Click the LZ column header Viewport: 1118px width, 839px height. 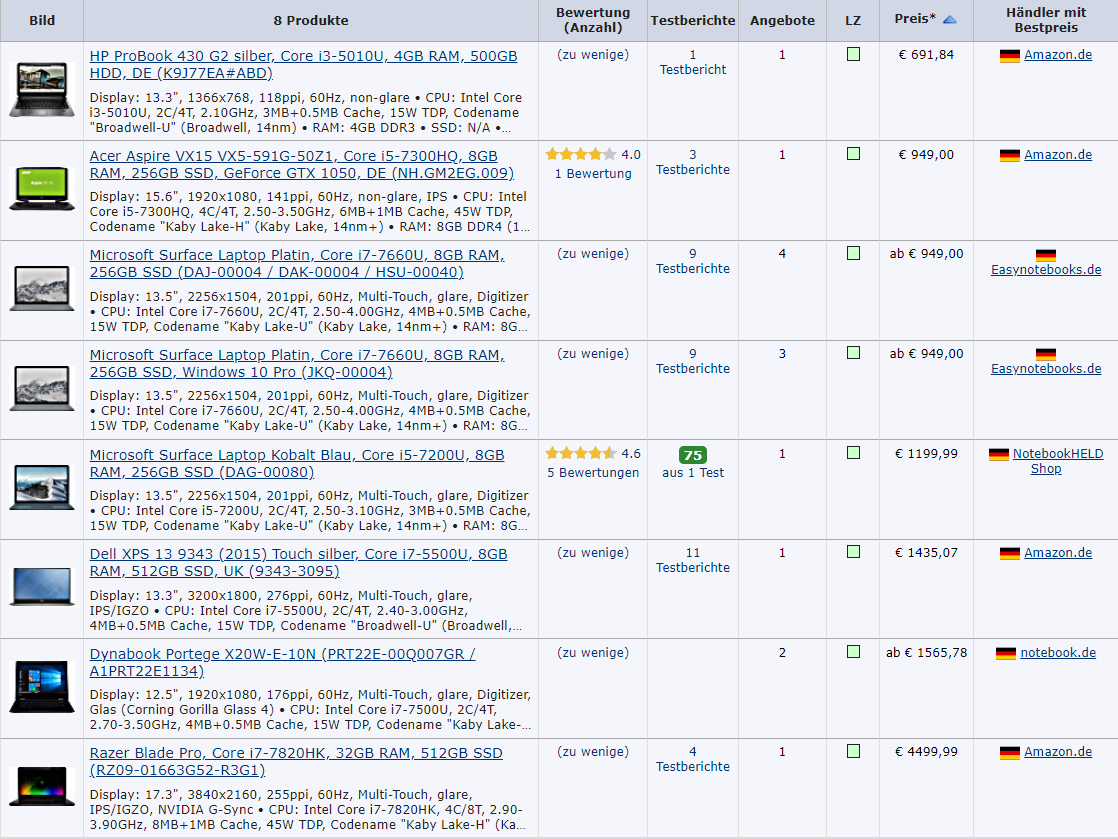[x=853, y=20]
